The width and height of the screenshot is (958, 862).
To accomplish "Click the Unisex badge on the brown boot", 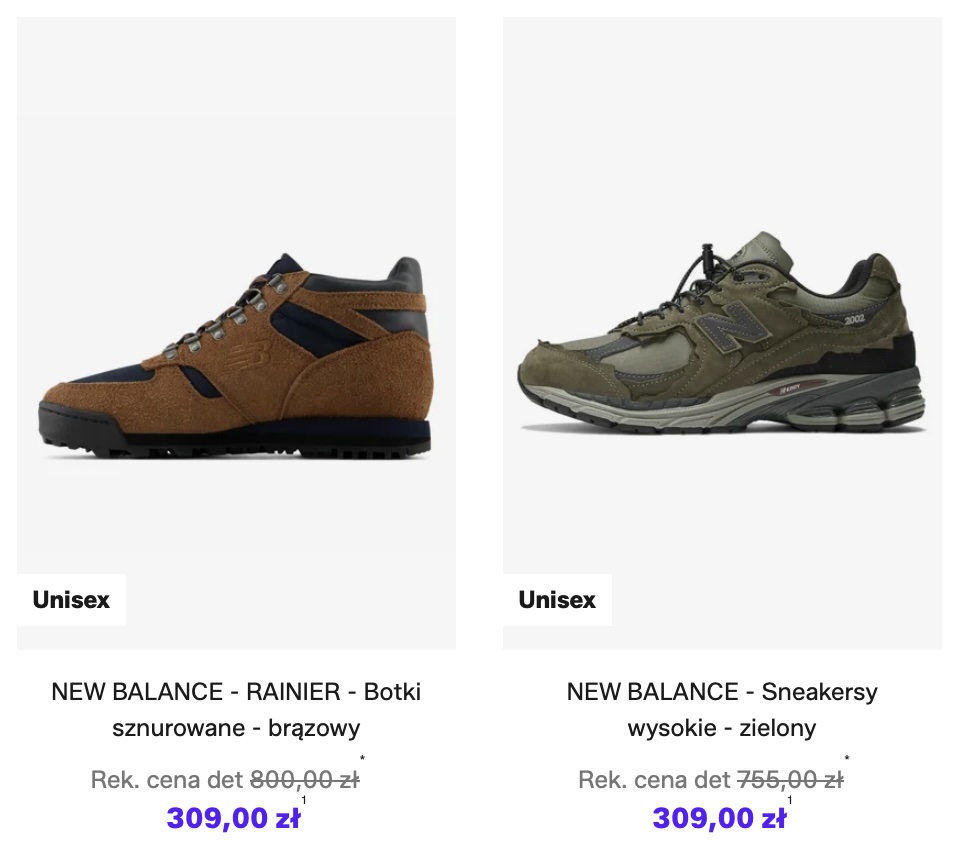I will pyautogui.click(x=71, y=600).
